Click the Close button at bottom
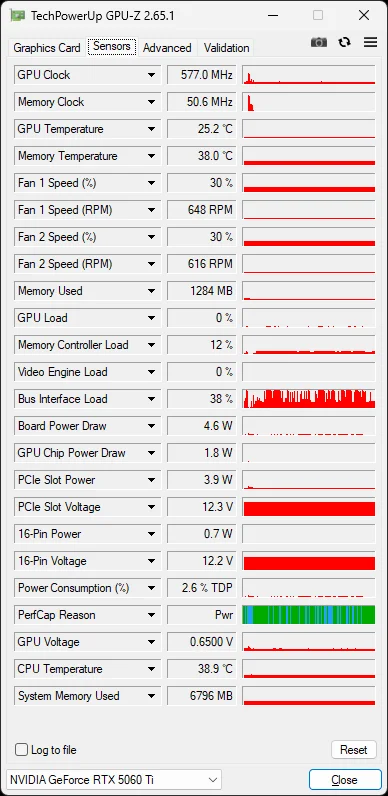This screenshot has width=388, height=796. (344, 780)
